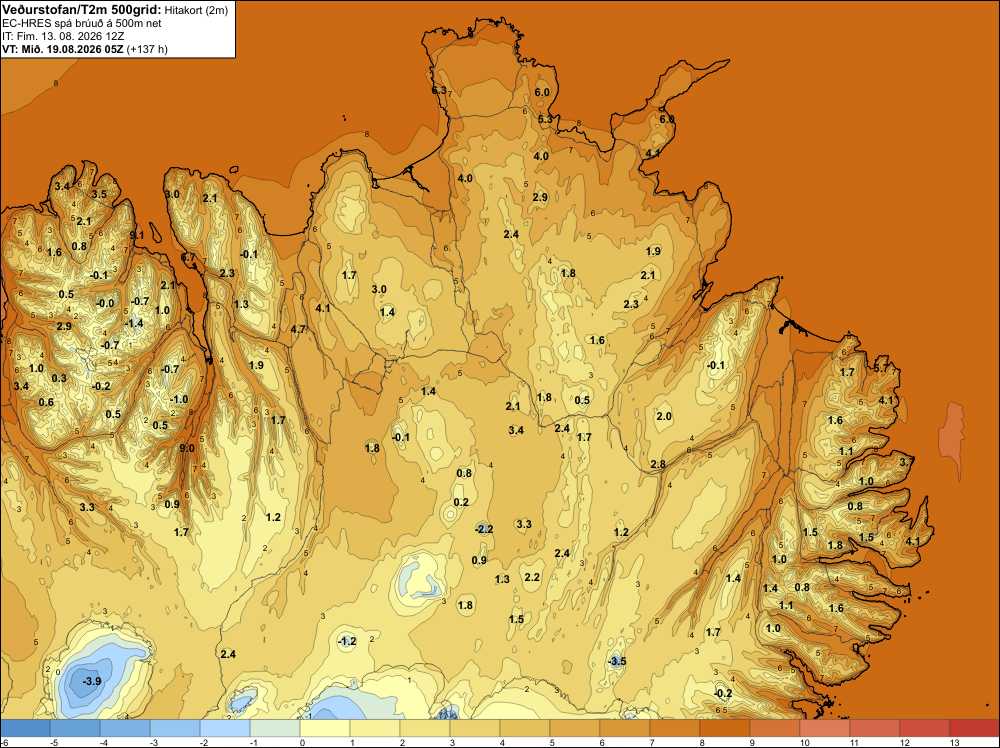The width and height of the screenshot is (1000, 748).
Task: Click the 5.7 east coast label
Action: tap(881, 368)
